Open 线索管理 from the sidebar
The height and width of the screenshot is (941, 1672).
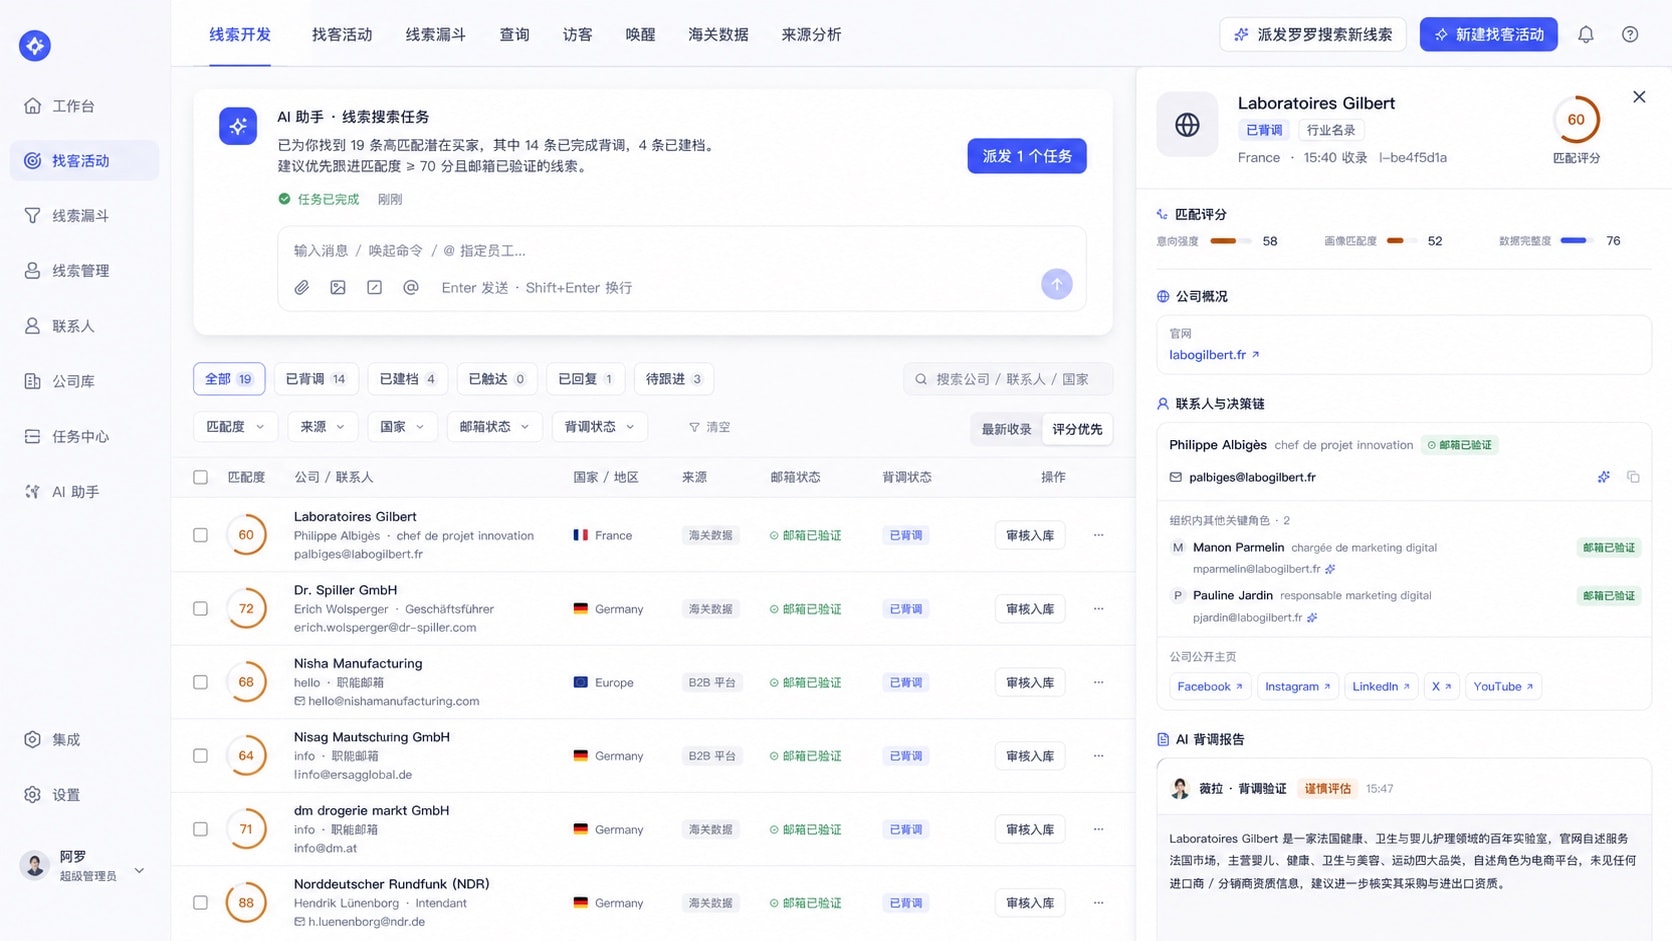[84, 271]
